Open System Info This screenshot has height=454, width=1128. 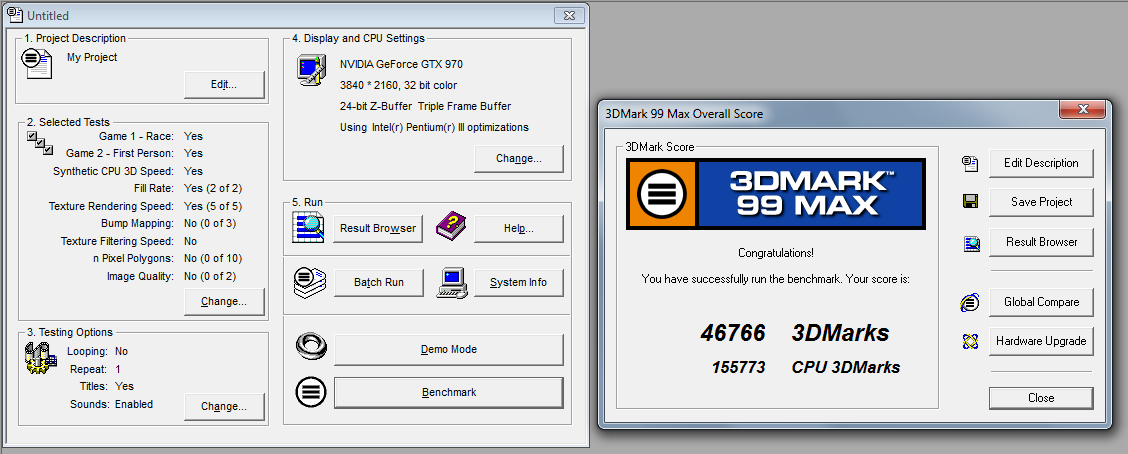(519, 282)
